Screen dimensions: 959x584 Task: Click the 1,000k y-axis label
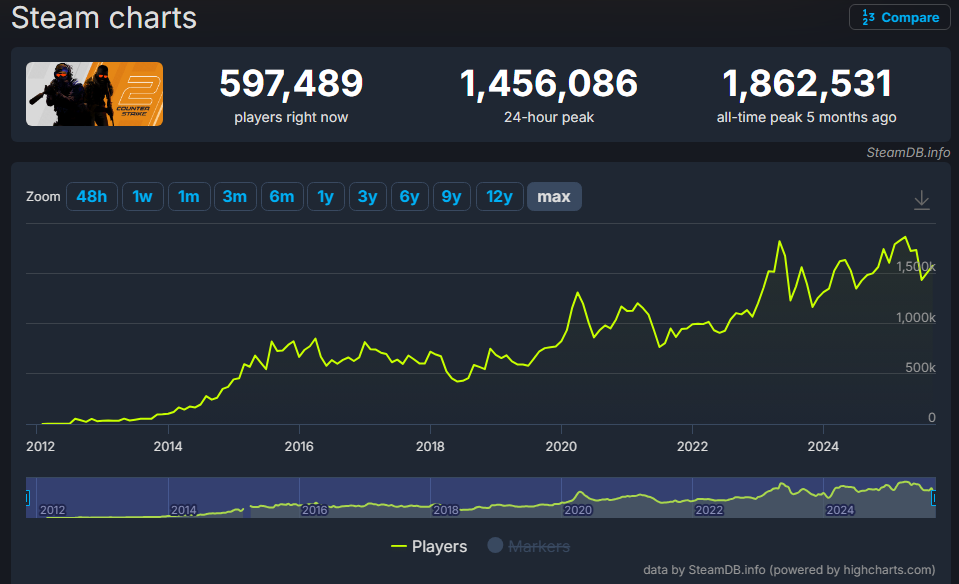point(916,317)
